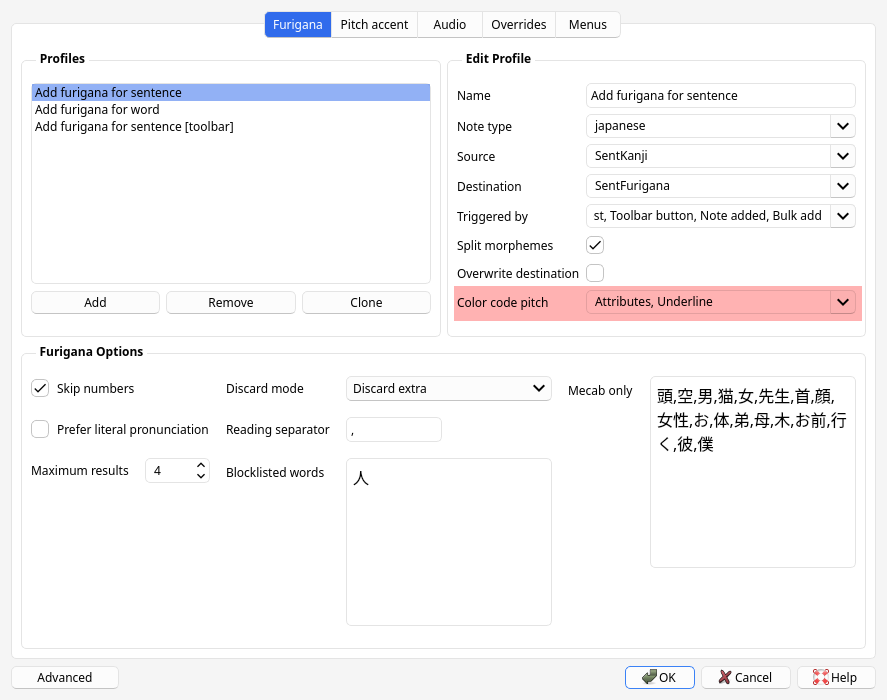This screenshot has width=887, height=700.
Task: Click the Cancel button with X icon
Action: (x=745, y=677)
